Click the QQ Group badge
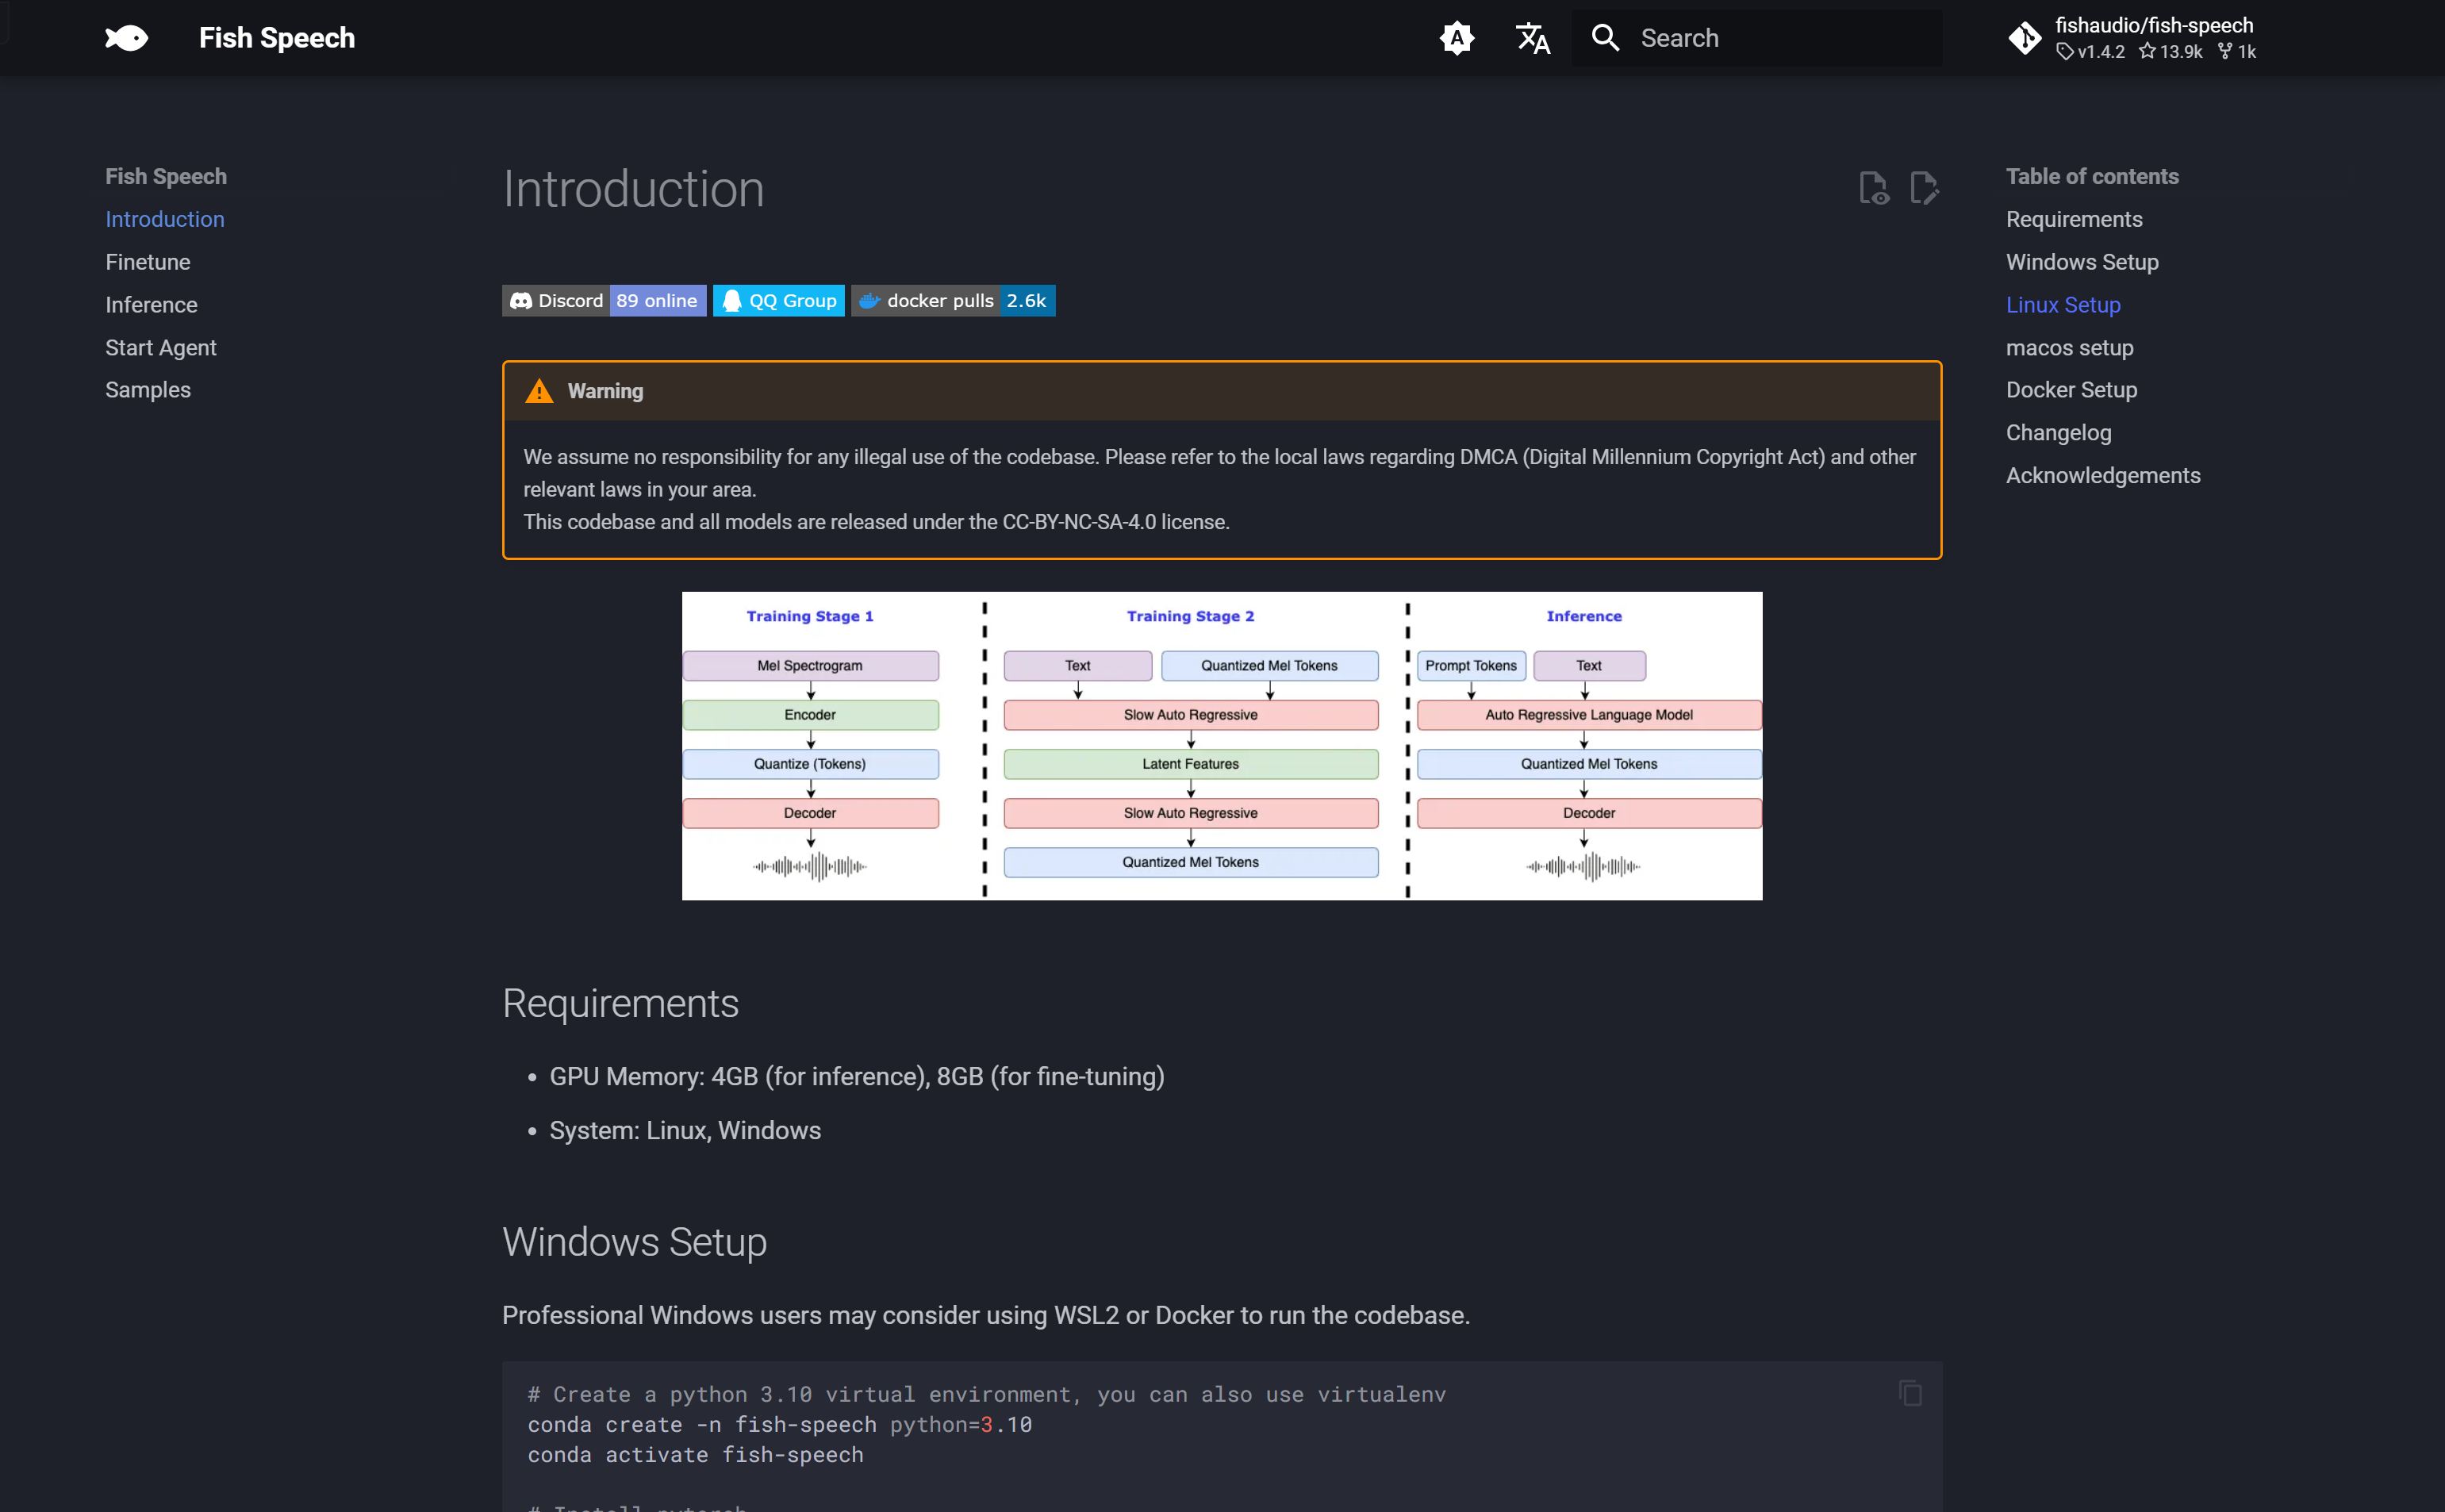 779,300
